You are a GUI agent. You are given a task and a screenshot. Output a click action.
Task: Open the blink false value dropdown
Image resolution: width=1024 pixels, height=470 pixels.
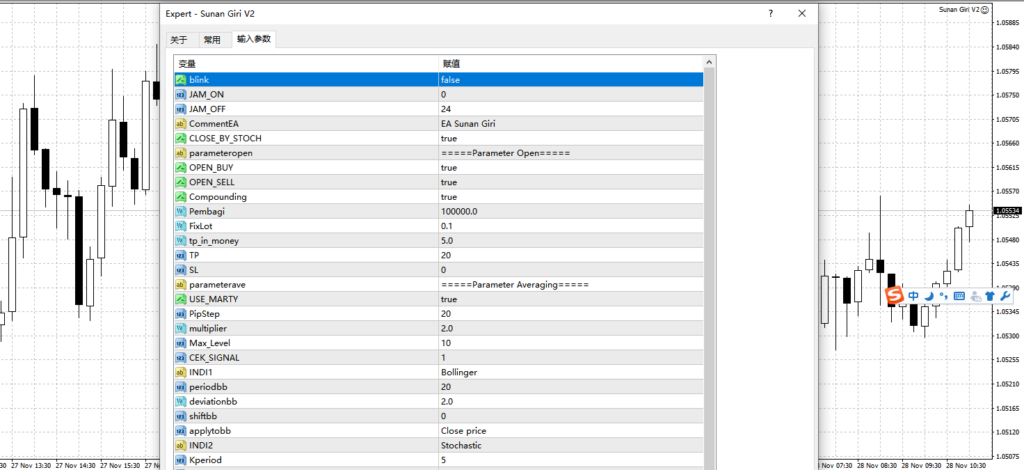570,79
